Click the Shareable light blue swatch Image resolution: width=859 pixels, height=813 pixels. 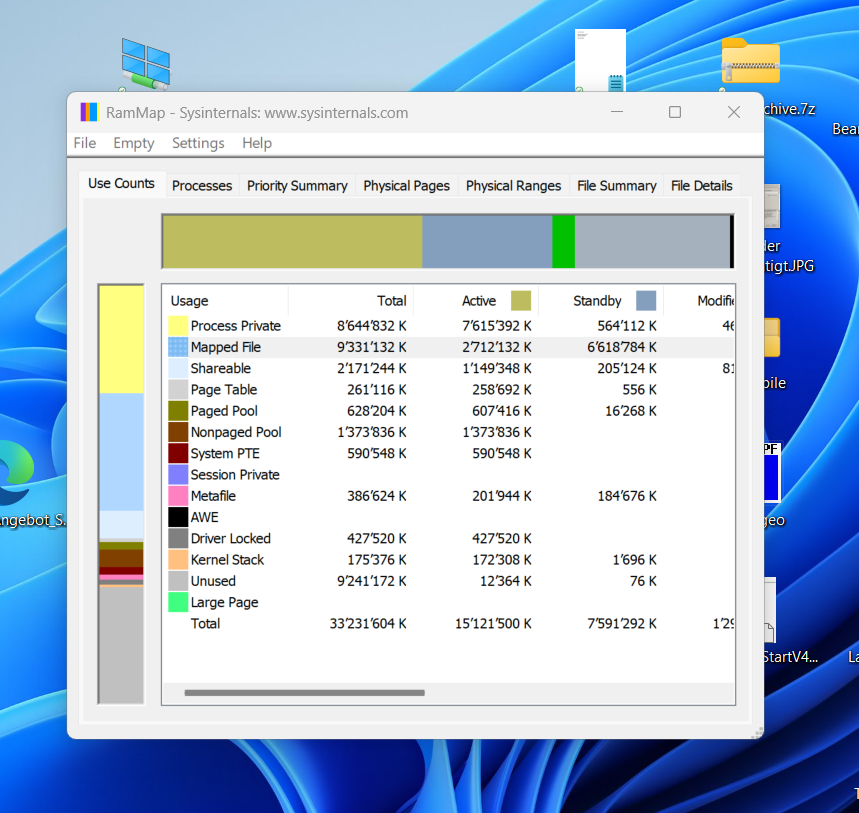tap(178, 368)
